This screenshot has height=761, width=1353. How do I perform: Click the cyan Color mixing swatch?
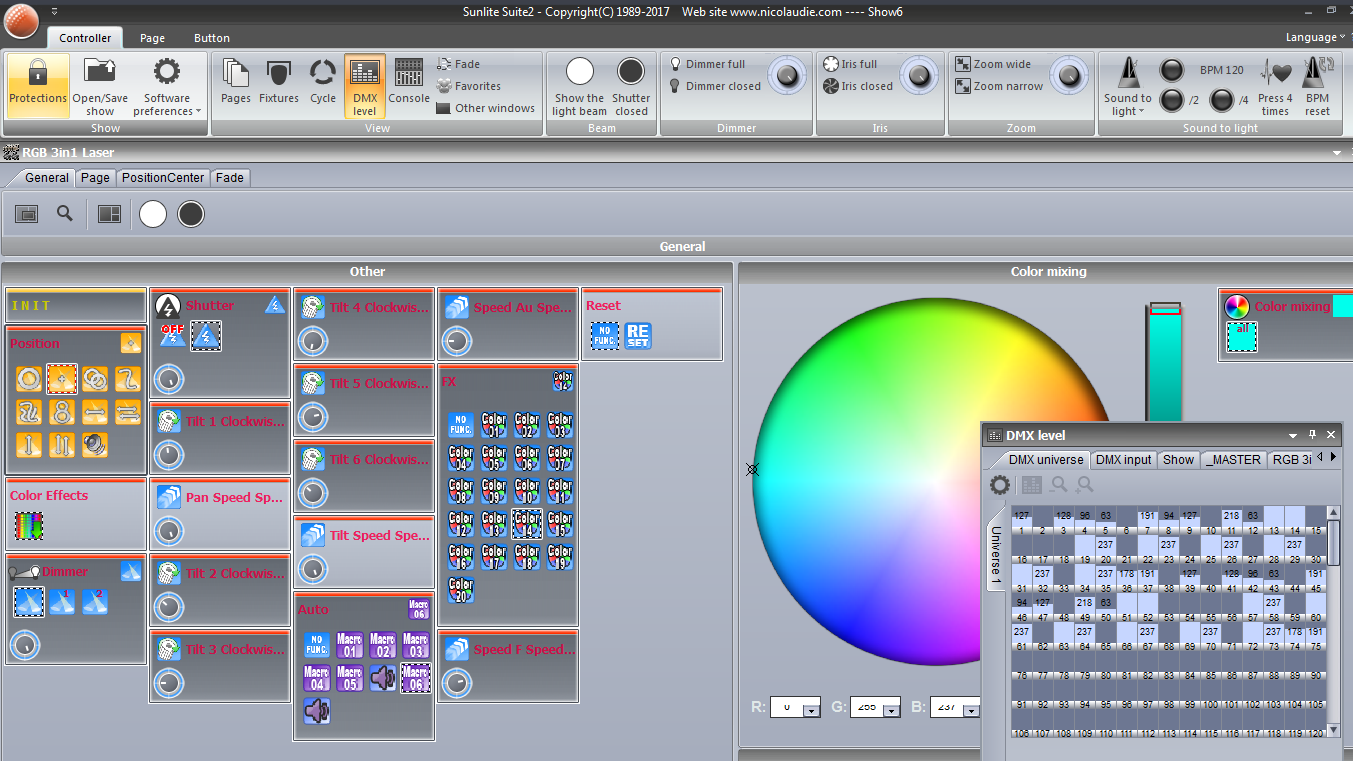[1241, 337]
